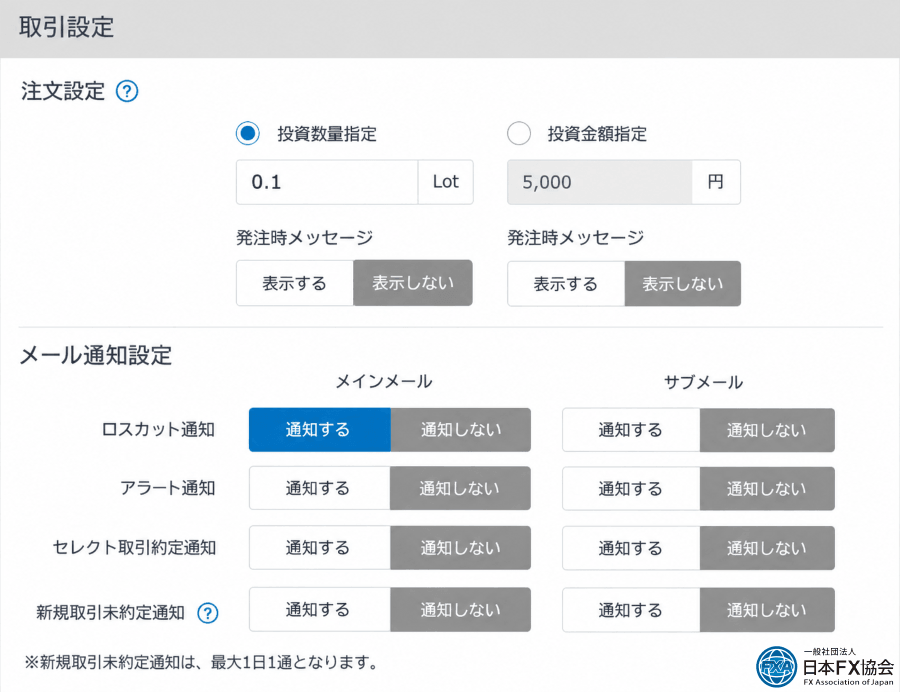
Task: Disable セレクト取引約定通知 for main mail
Action: click(460, 548)
